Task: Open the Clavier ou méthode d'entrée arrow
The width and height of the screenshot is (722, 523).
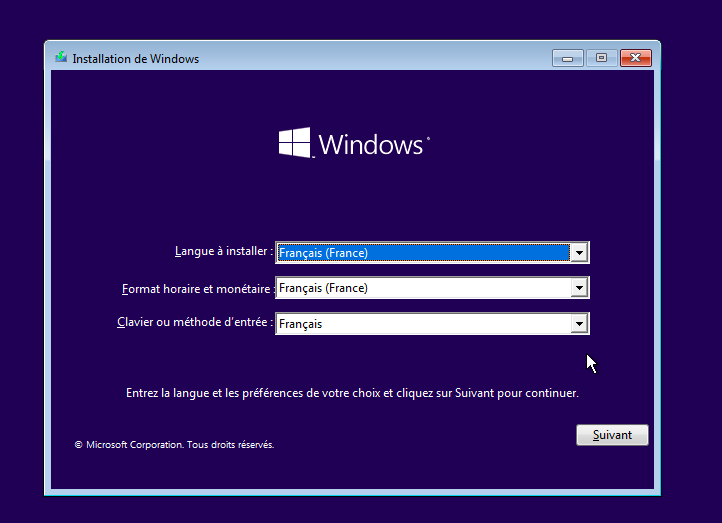Action: click(578, 324)
